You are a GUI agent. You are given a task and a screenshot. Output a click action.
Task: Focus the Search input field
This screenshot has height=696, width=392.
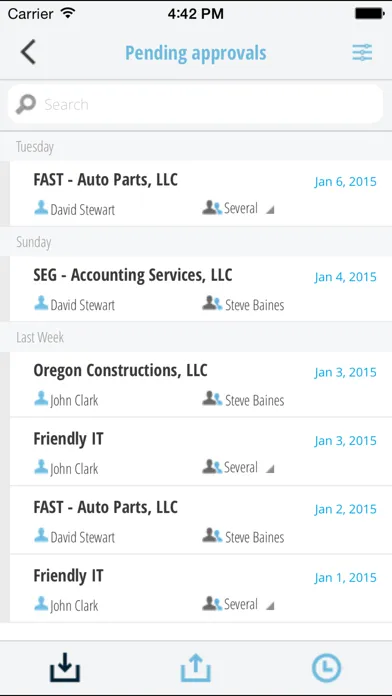195,105
